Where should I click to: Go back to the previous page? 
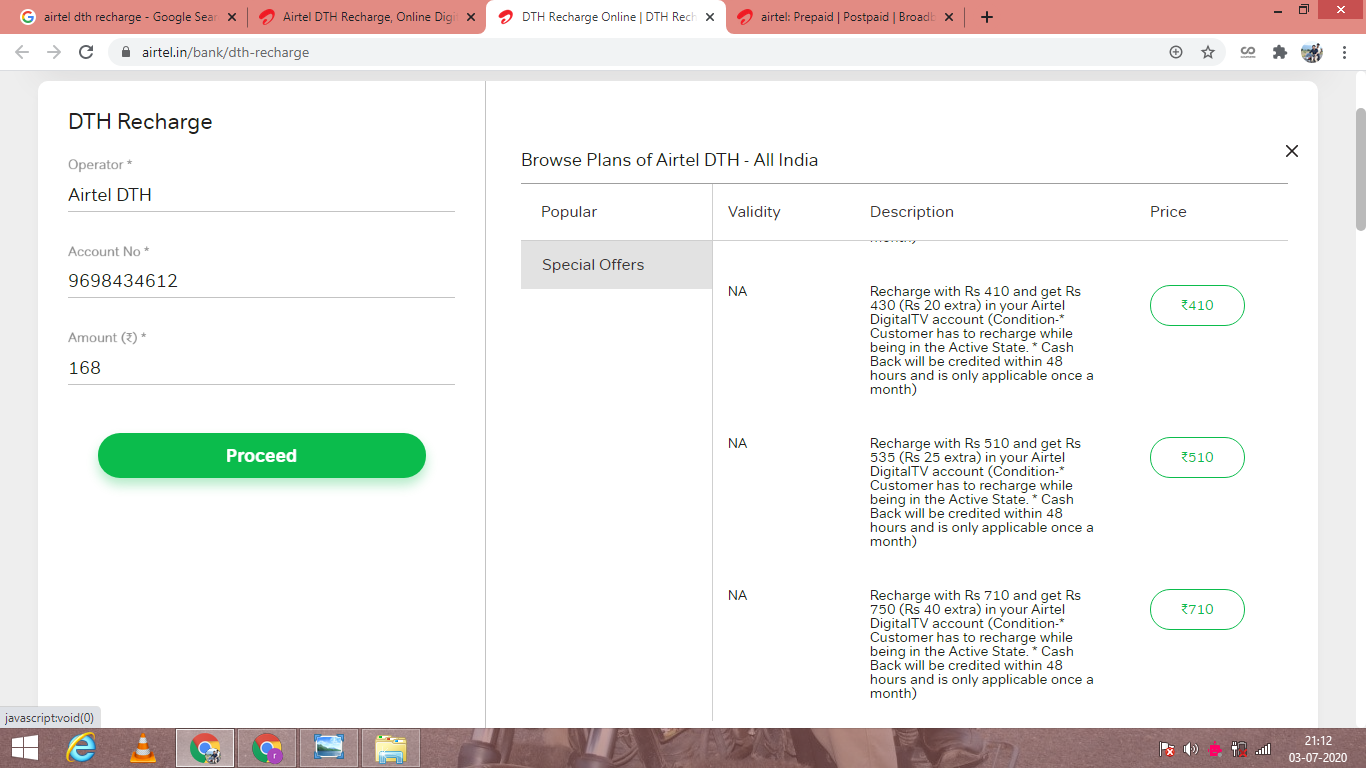pyautogui.click(x=22, y=52)
